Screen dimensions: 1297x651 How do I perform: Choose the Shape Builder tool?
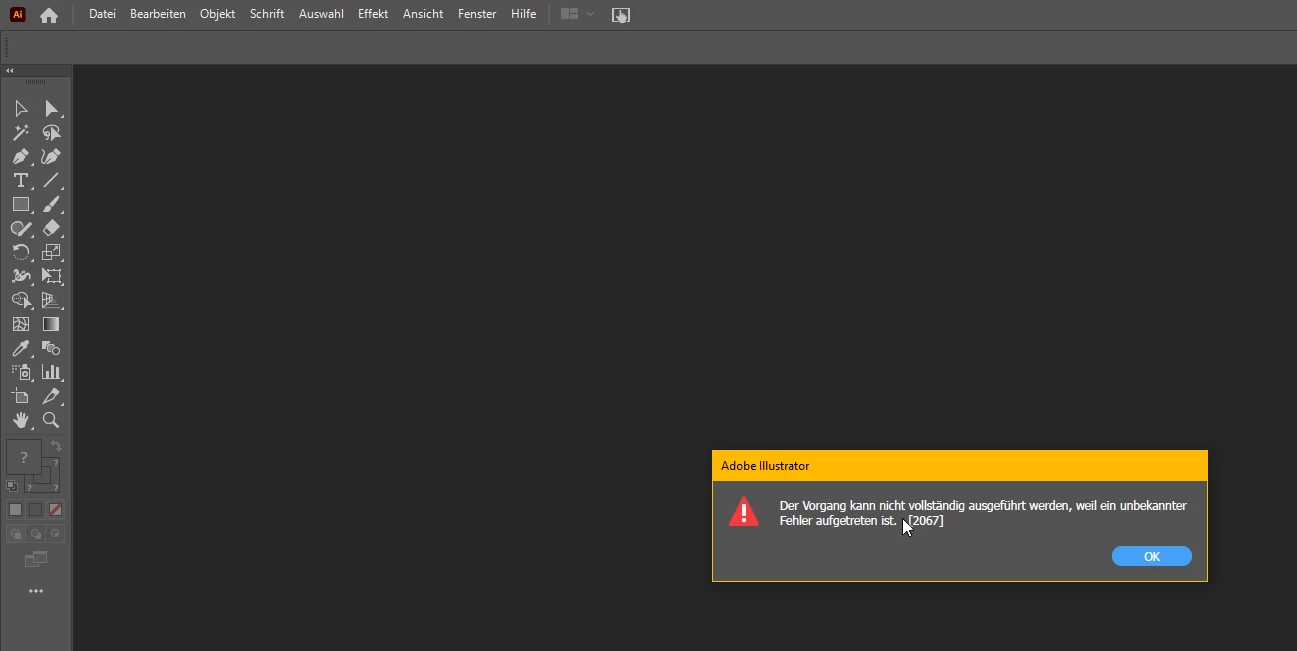tap(20, 300)
